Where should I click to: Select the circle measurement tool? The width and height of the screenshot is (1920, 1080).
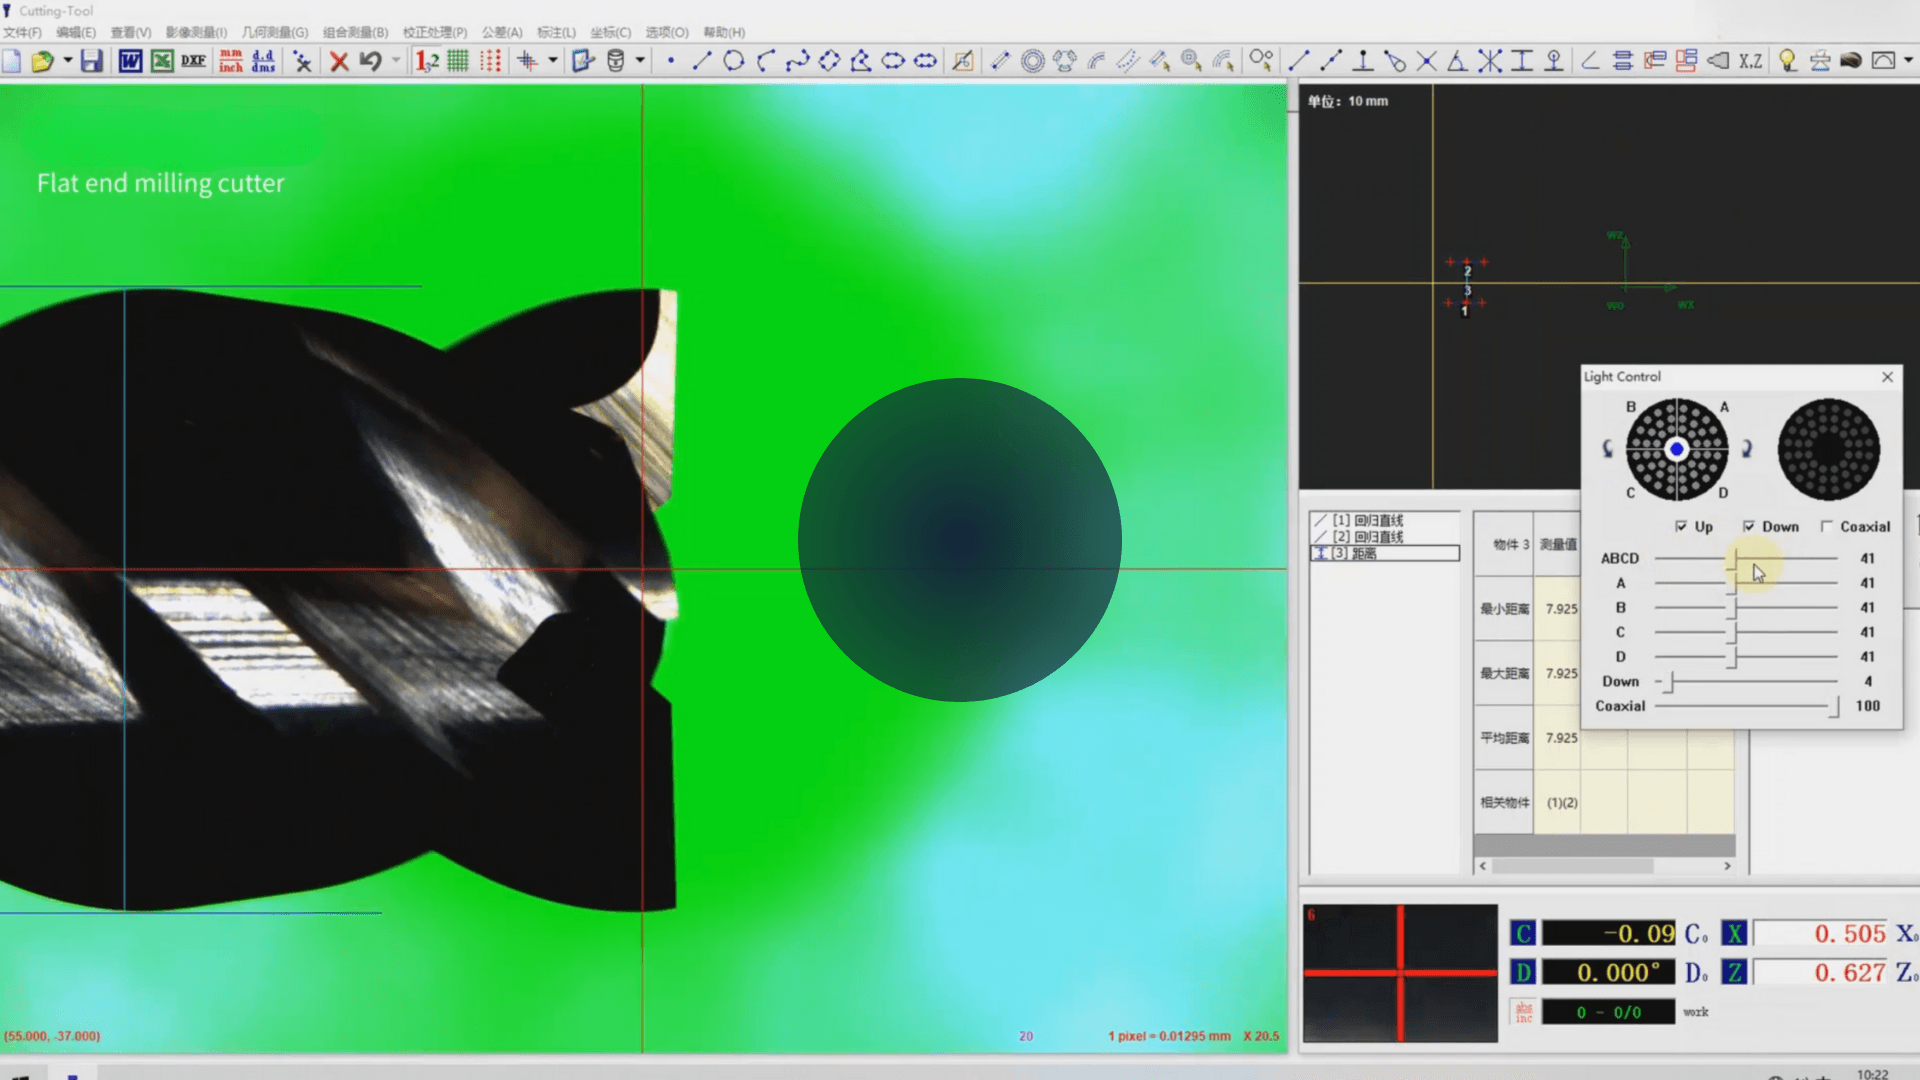733,61
